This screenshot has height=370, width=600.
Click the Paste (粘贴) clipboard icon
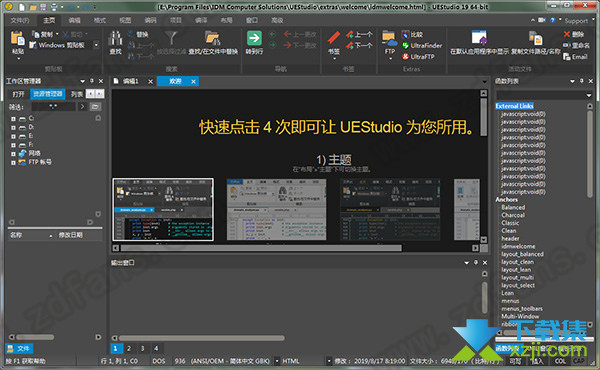click(18, 39)
